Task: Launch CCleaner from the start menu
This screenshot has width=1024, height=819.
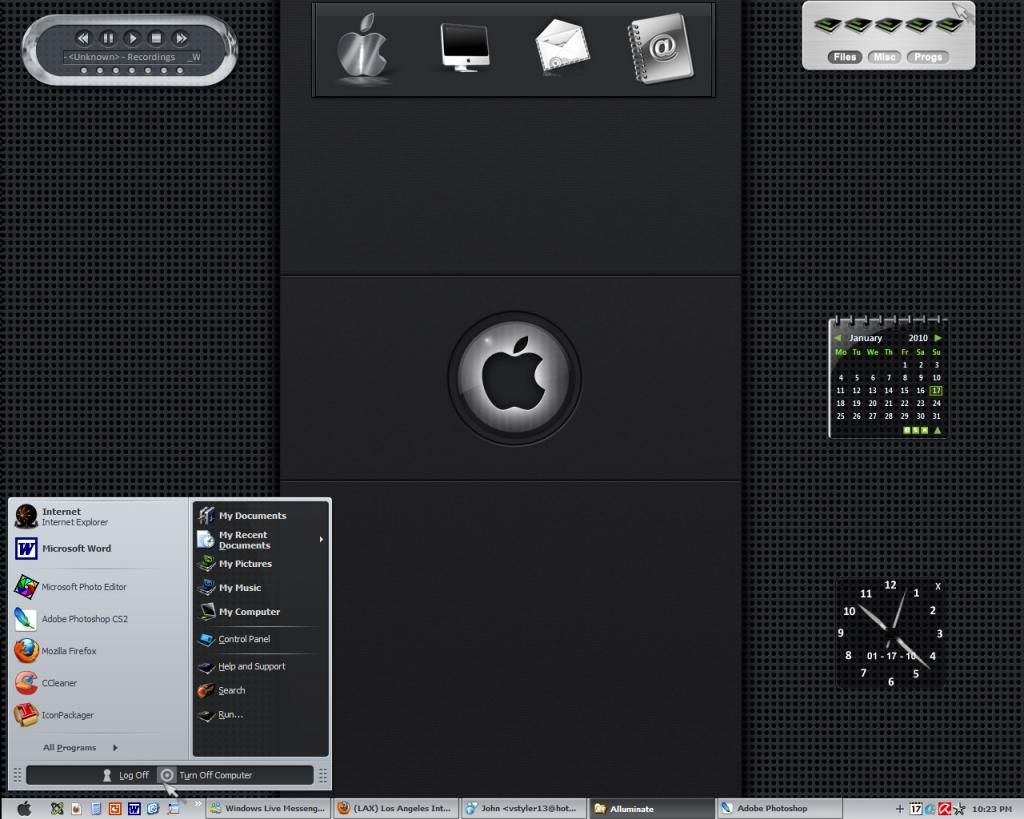Action: coord(98,682)
